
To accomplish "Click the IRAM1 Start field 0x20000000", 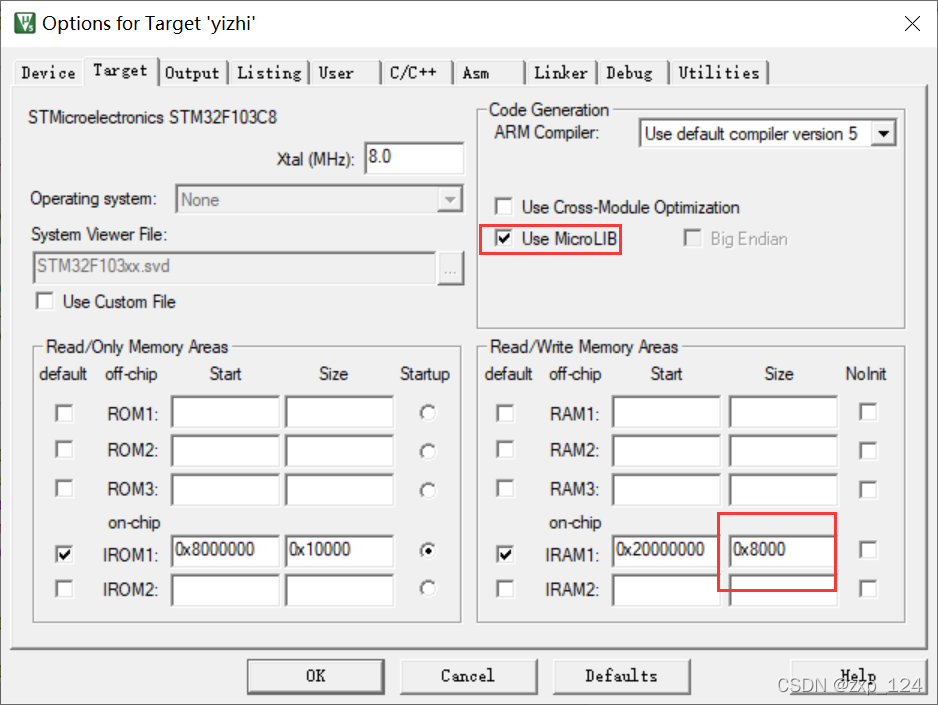I will 666,550.
